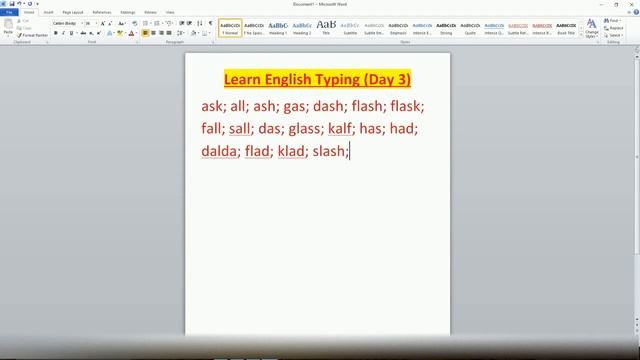Apply the No Spacing style

(x=254, y=28)
